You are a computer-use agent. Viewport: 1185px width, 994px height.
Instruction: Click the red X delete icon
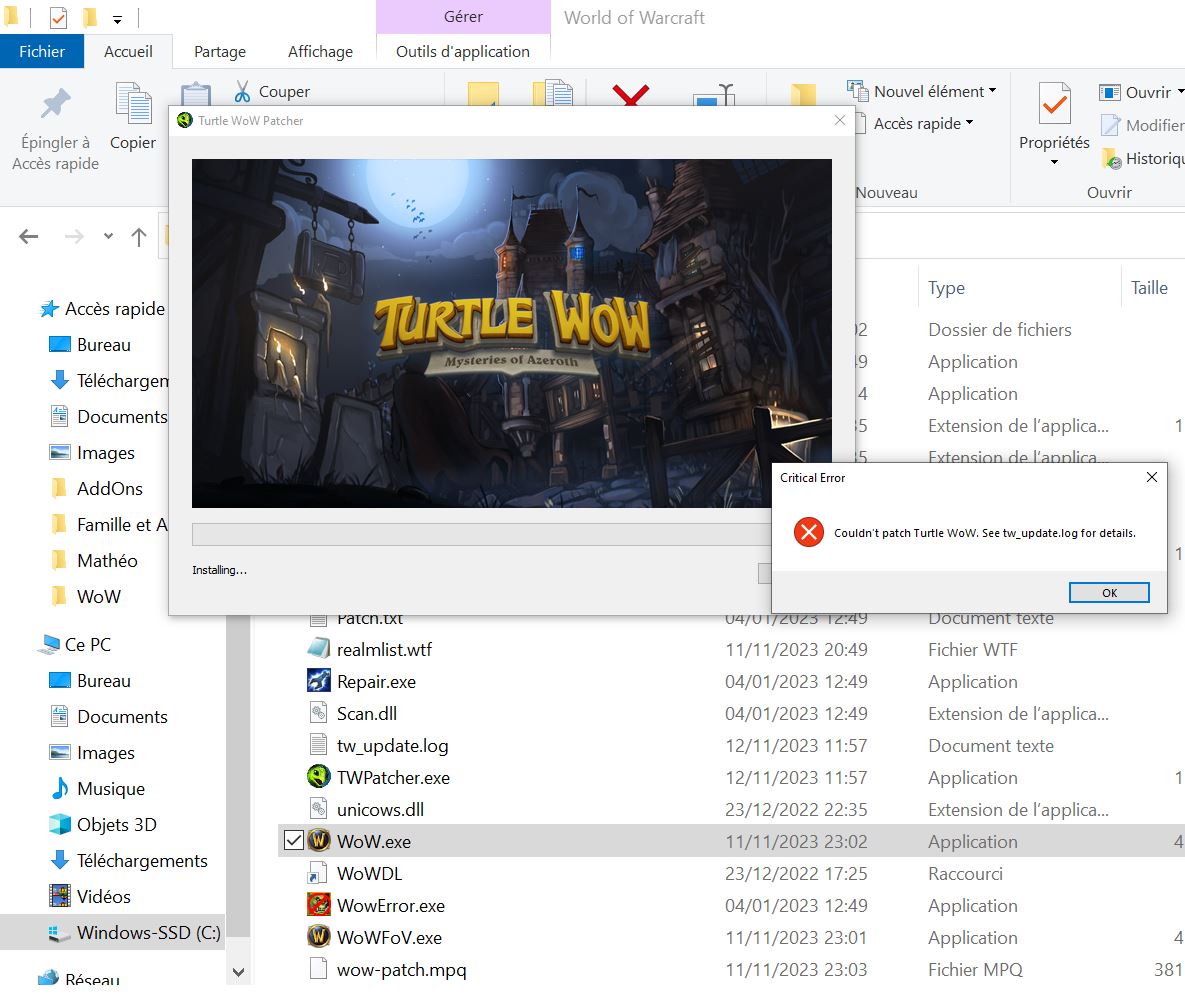[x=630, y=94]
